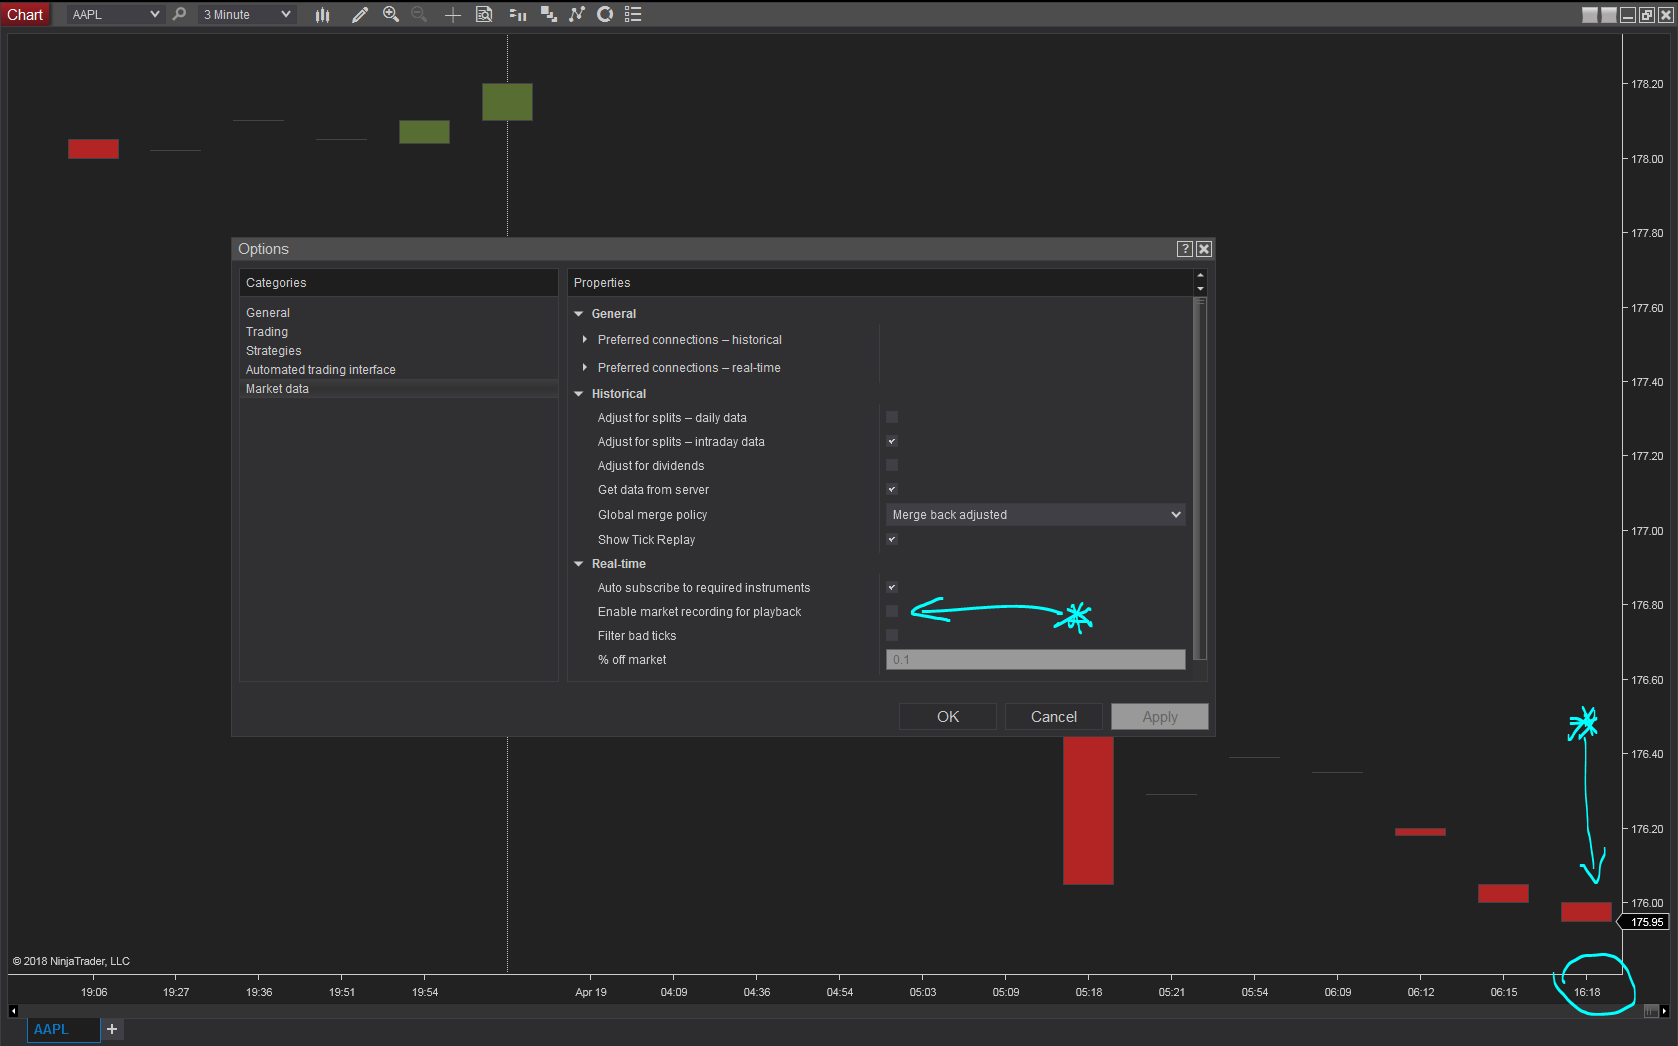Uncheck Auto subscribe to required instruments
1678x1046 pixels.
point(892,587)
